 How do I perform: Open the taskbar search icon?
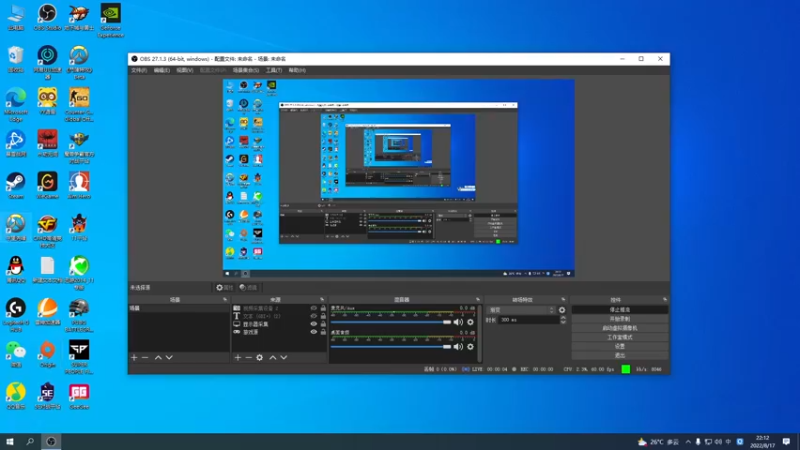pos(30,442)
